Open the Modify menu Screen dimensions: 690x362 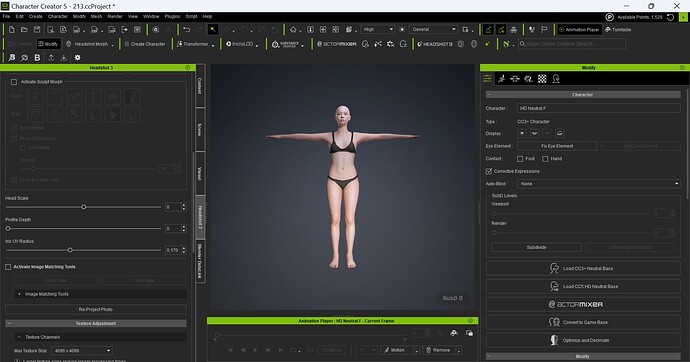(79, 16)
